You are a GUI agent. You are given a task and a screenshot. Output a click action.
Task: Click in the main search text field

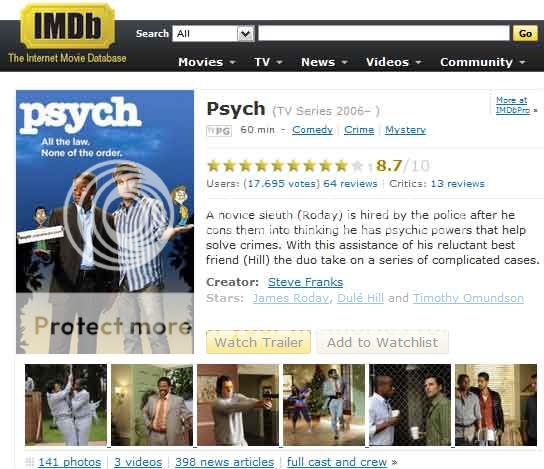coord(384,33)
